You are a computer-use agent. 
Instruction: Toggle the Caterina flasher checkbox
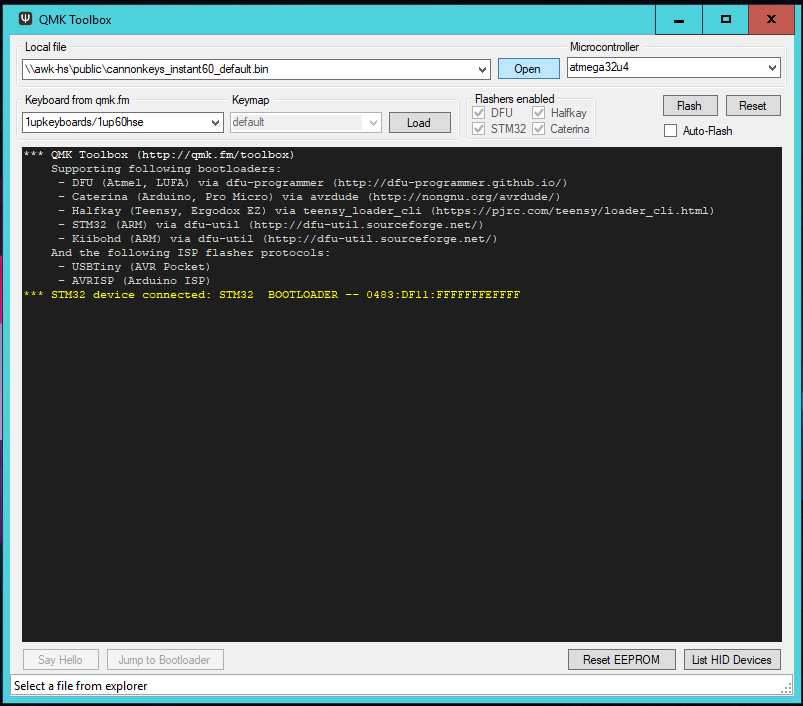[x=539, y=129]
